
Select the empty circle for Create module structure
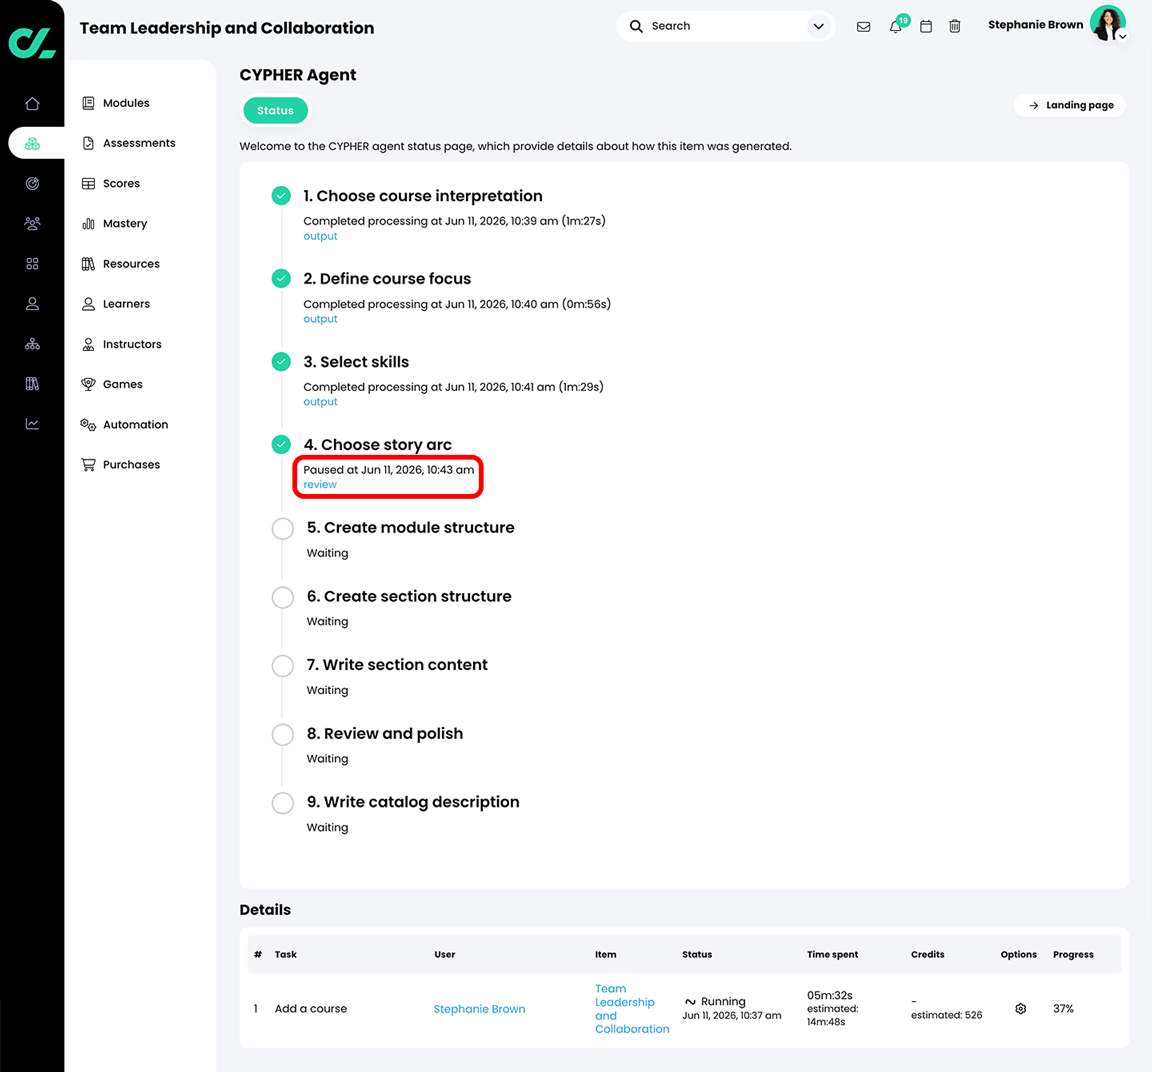(x=282, y=528)
